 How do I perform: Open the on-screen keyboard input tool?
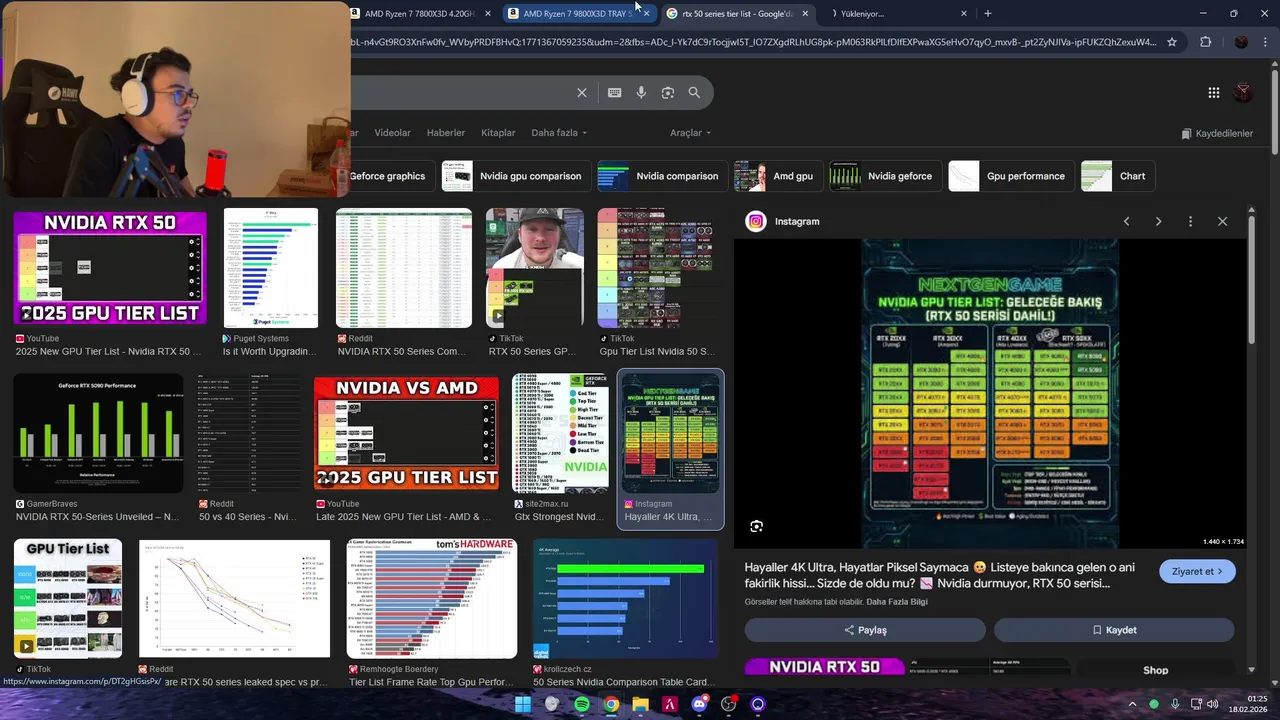(614, 92)
